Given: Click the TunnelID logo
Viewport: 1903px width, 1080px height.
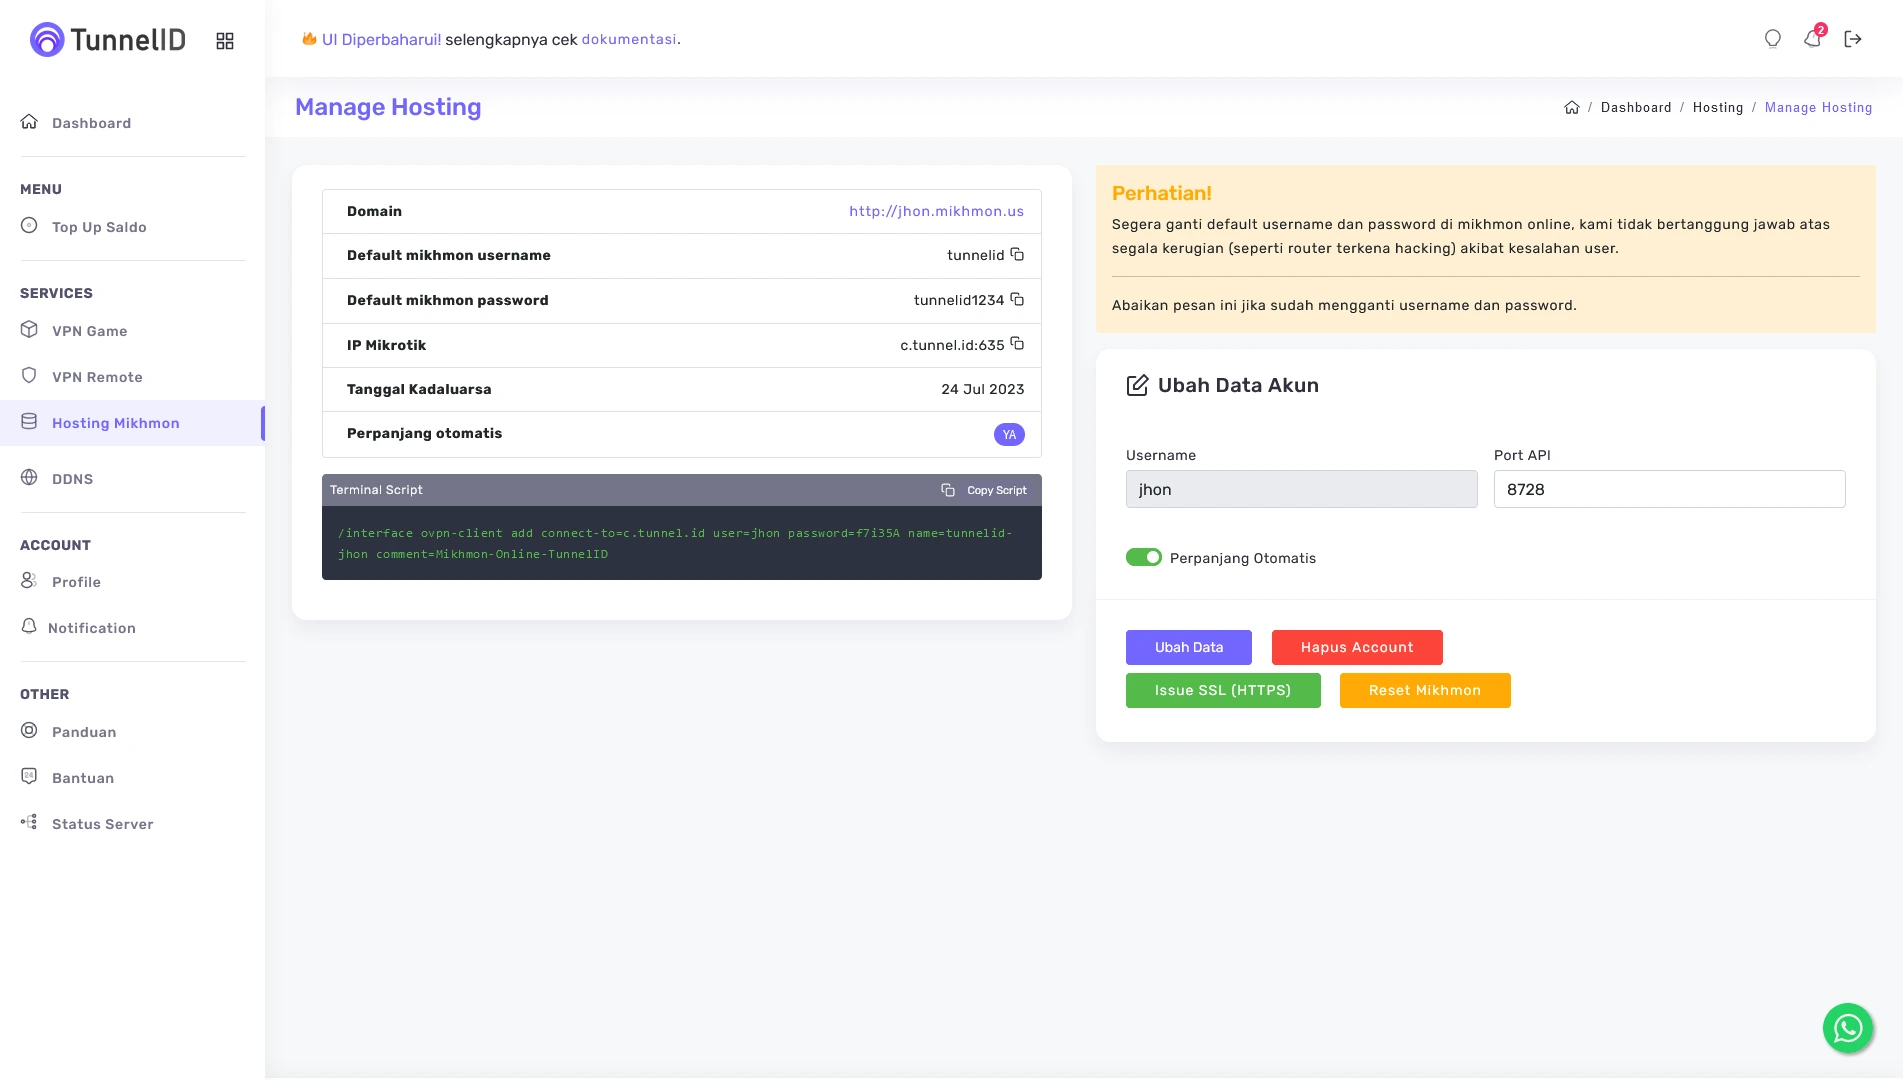Looking at the screenshot, I should point(108,40).
